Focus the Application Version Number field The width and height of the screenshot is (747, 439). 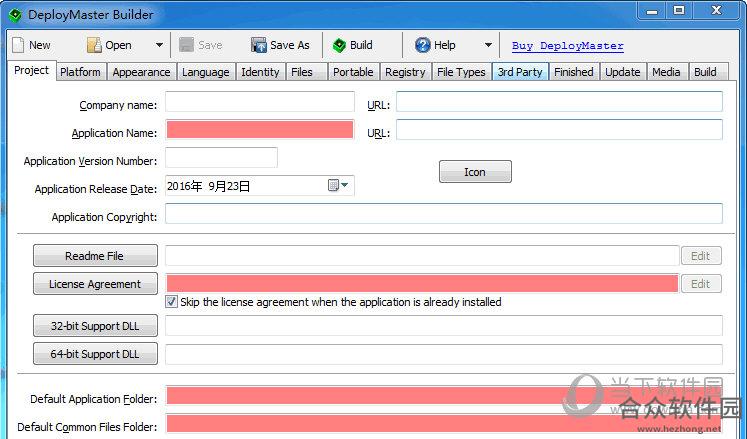pyautogui.click(x=221, y=158)
